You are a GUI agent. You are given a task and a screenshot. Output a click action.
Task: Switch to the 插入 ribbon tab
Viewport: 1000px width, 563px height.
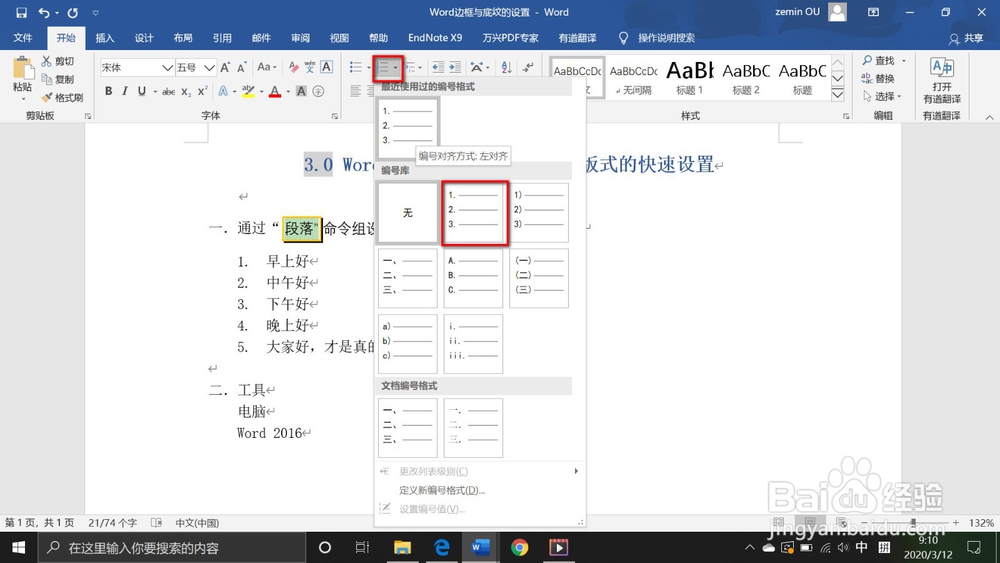click(105, 38)
